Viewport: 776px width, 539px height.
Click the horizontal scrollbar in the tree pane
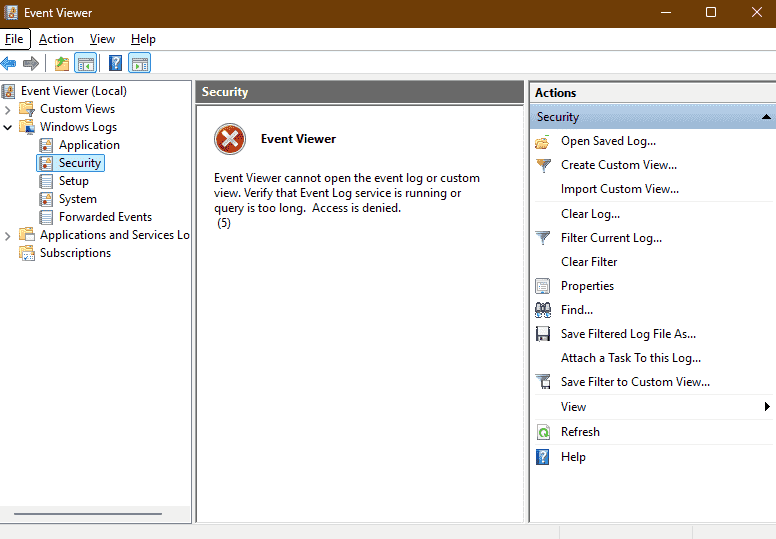click(88, 514)
